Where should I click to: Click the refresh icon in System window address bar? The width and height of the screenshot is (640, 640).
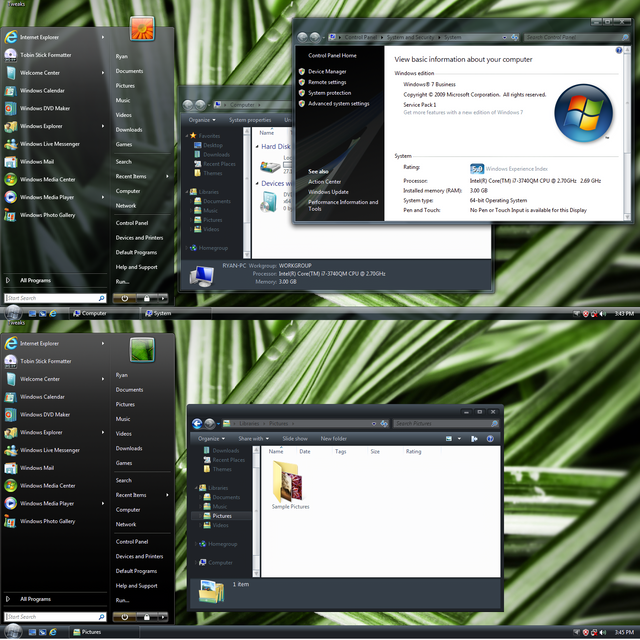coord(515,37)
